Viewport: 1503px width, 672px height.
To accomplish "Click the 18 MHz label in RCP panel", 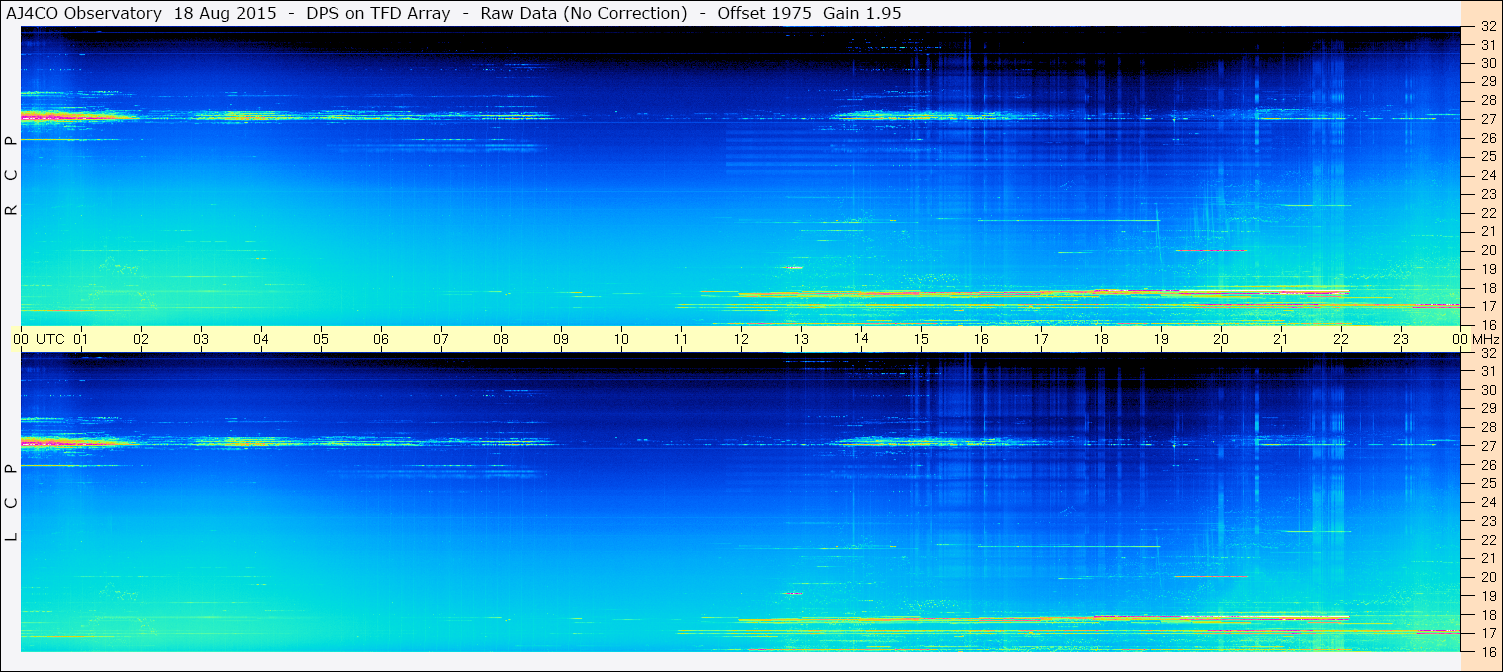I will (1488, 288).
